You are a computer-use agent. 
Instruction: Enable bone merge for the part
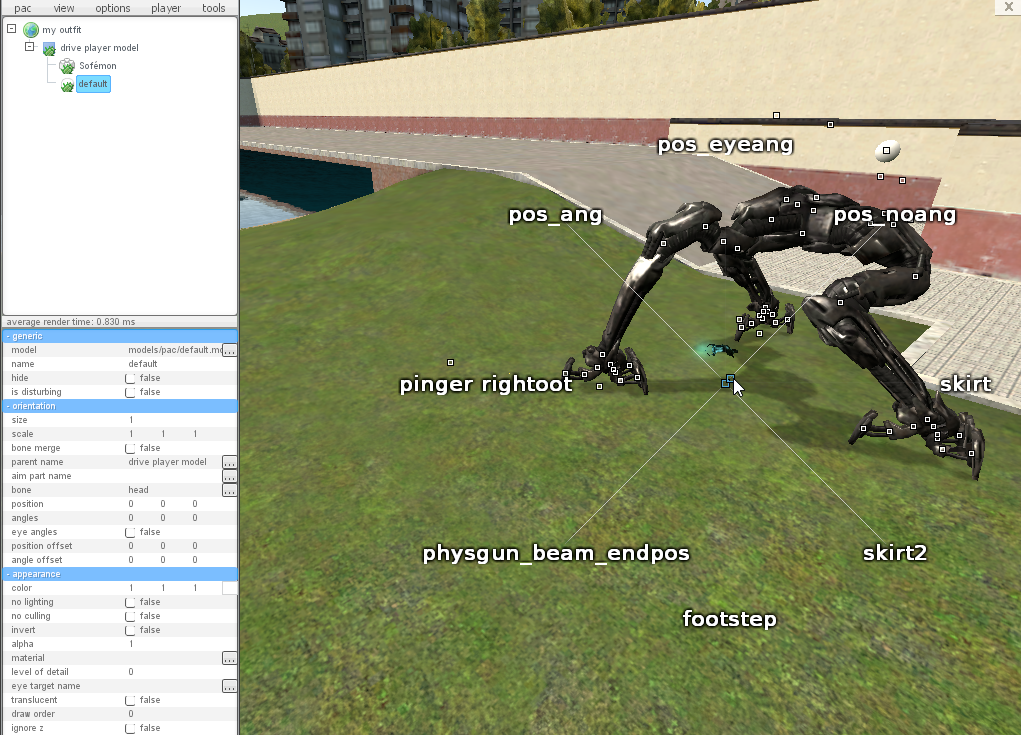click(131, 447)
